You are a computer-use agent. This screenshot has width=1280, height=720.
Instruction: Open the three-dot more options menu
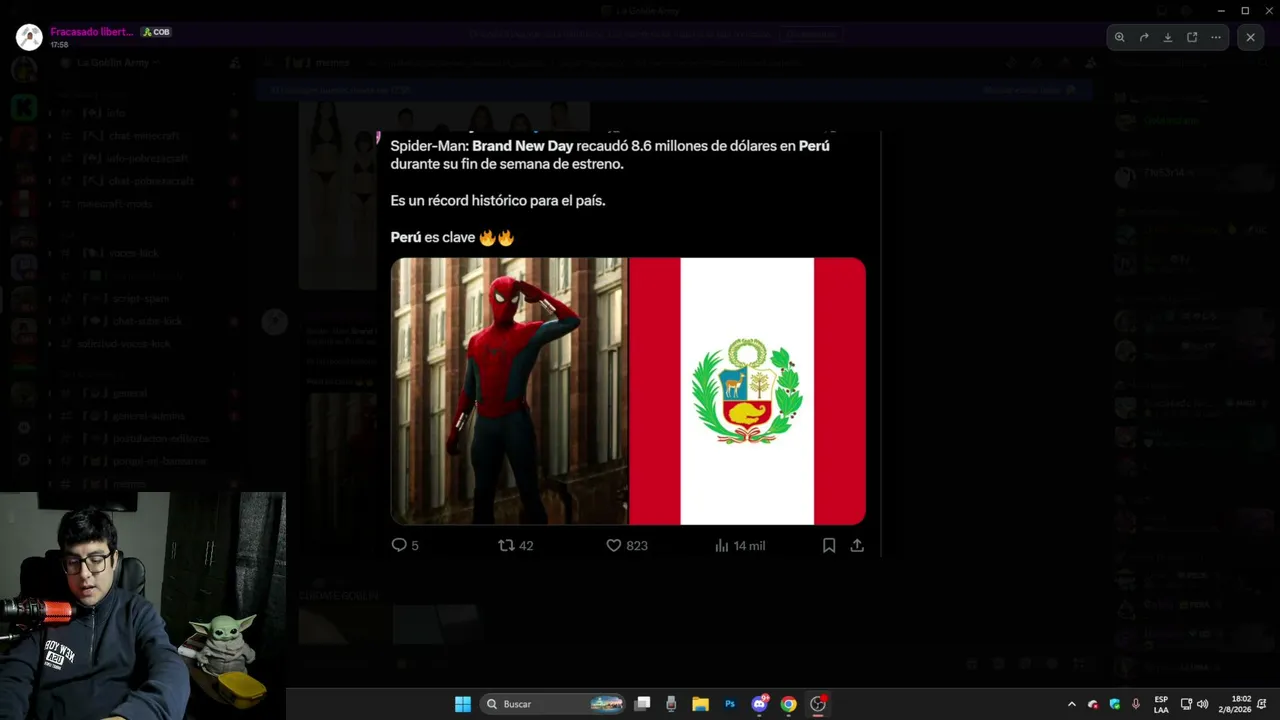pos(1216,38)
